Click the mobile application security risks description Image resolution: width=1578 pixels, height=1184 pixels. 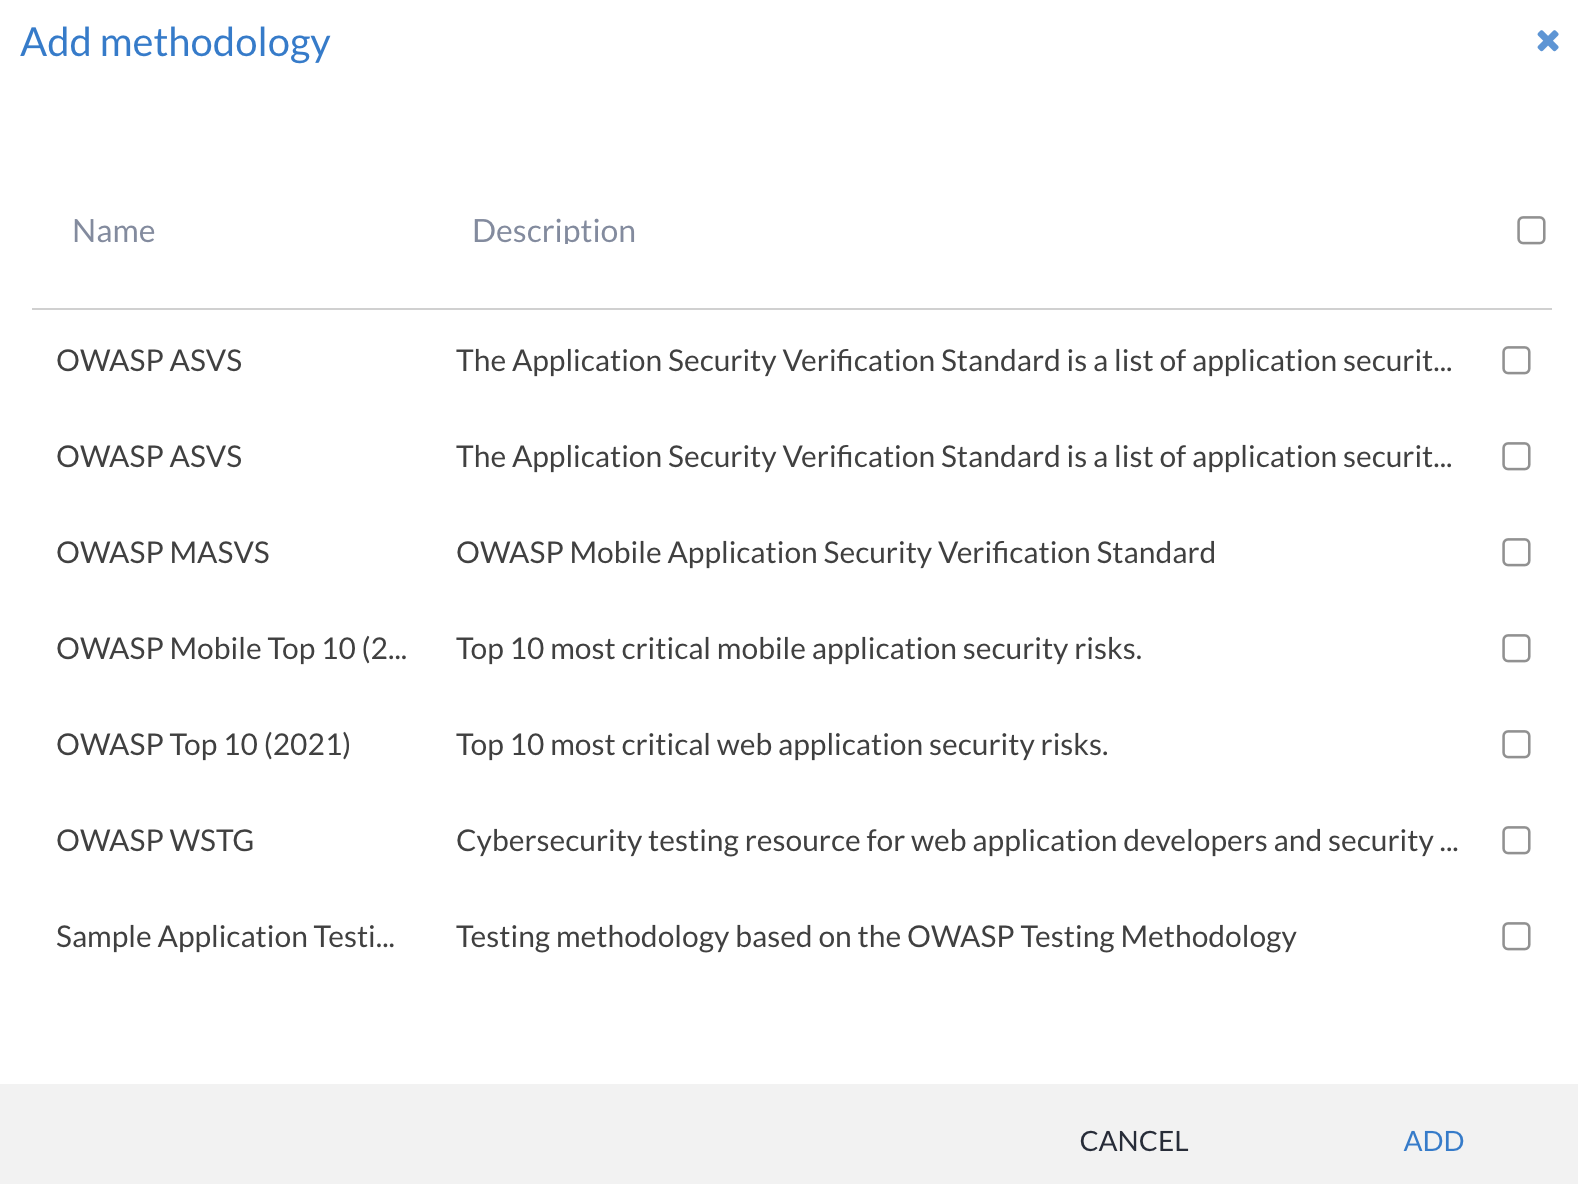(798, 649)
